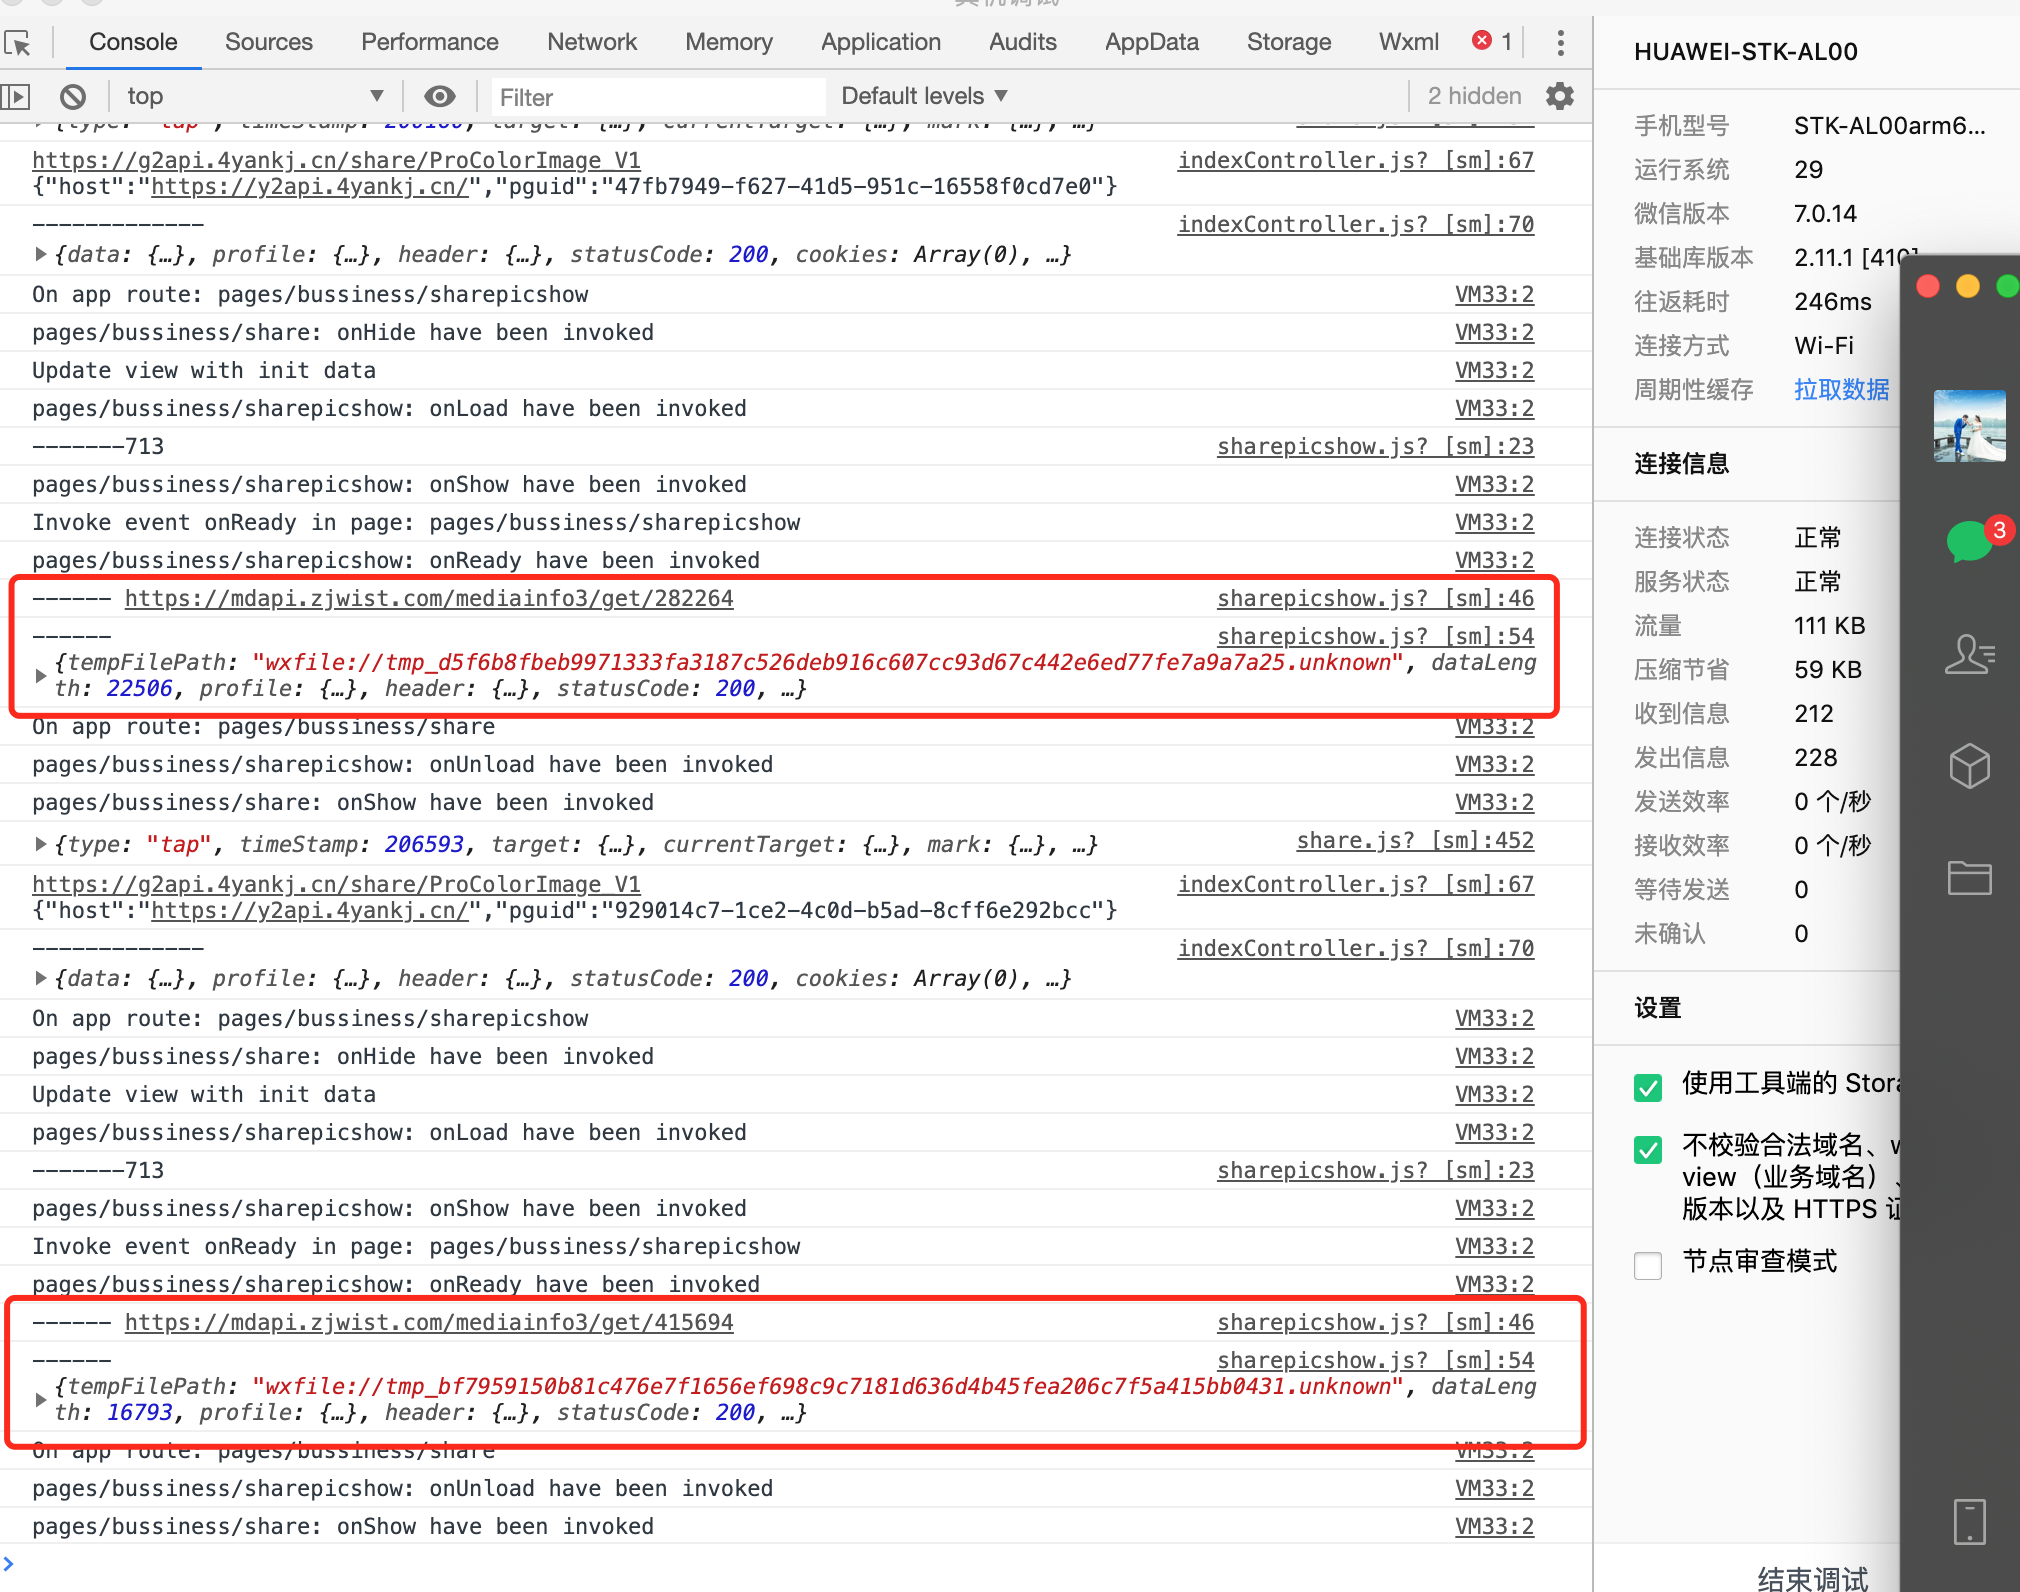The height and width of the screenshot is (1592, 2020).
Task: Open the WeChat files folder icon
Action: 1969,877
